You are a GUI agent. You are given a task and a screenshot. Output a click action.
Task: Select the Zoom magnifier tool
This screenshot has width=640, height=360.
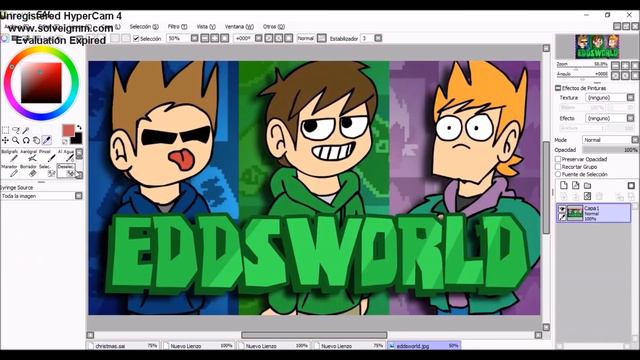pos(16,141)
